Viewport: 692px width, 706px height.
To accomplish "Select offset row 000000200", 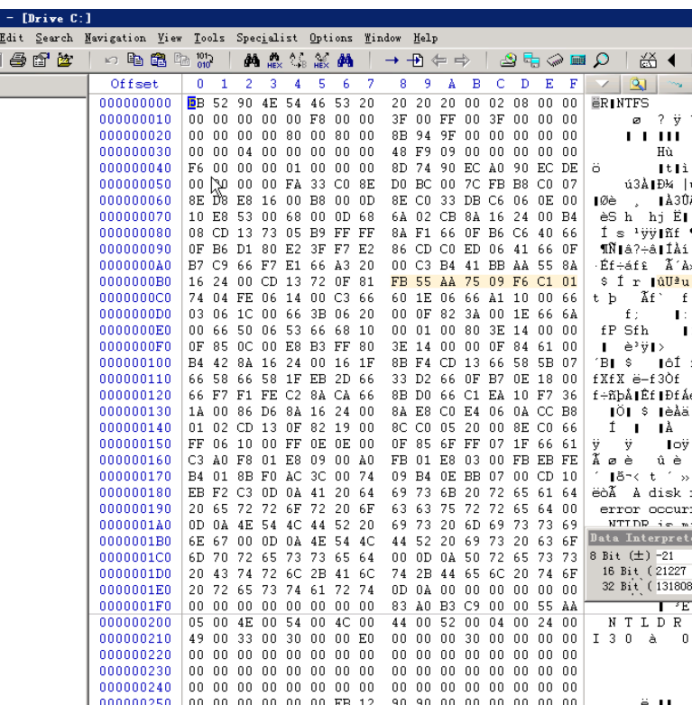I will [135, 622].
